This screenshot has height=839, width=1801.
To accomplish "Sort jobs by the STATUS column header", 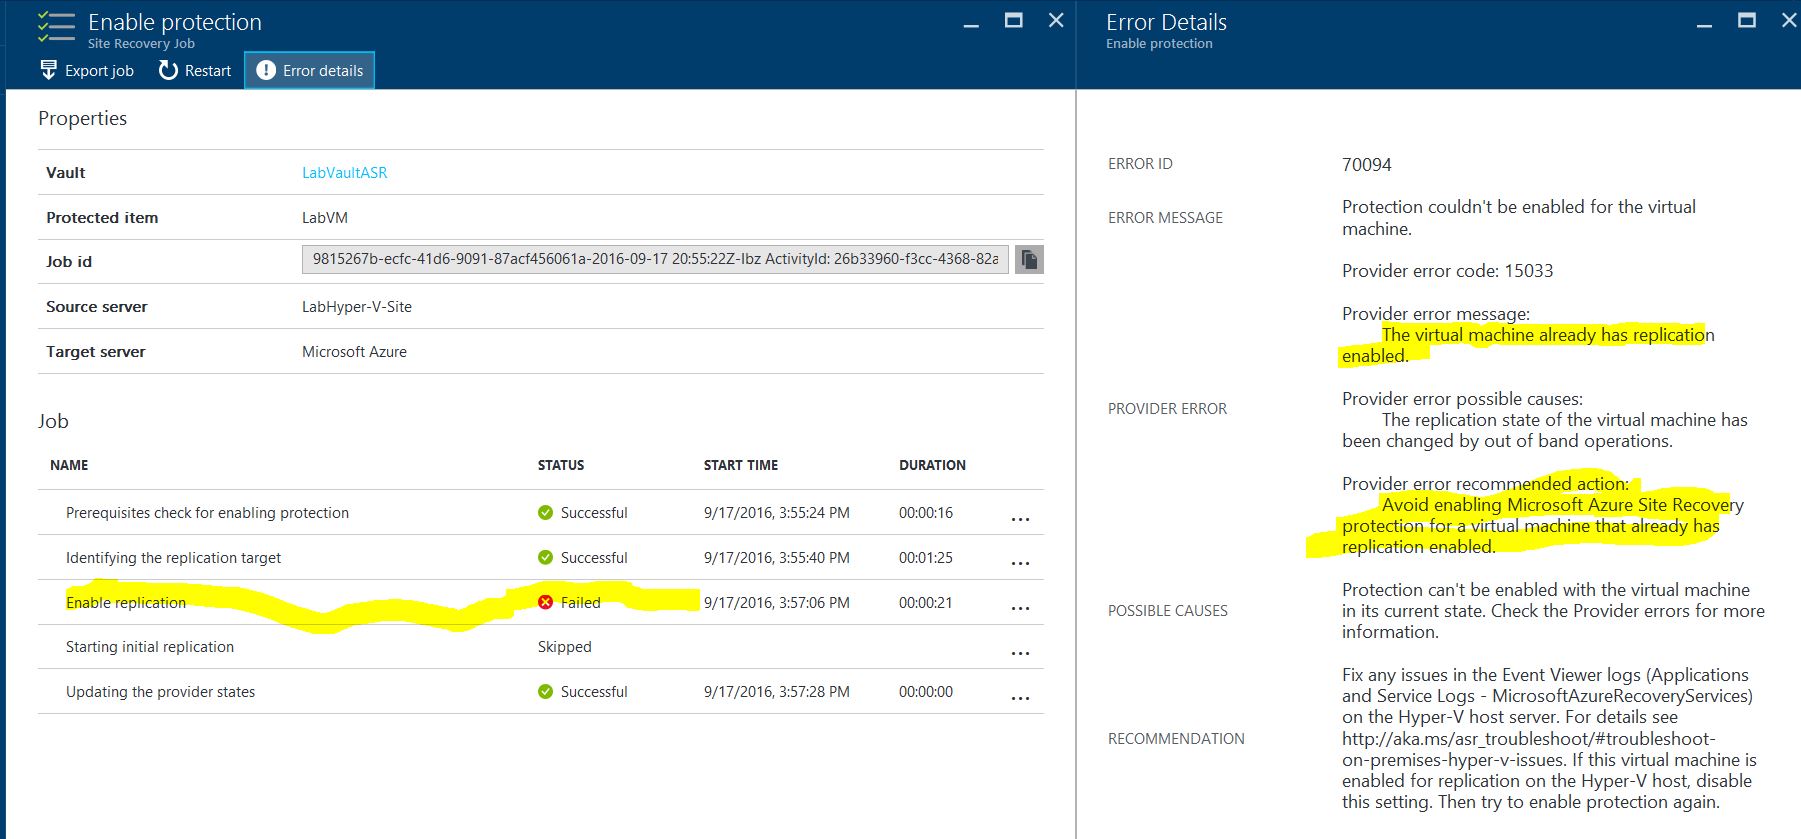I will point(561,465).
